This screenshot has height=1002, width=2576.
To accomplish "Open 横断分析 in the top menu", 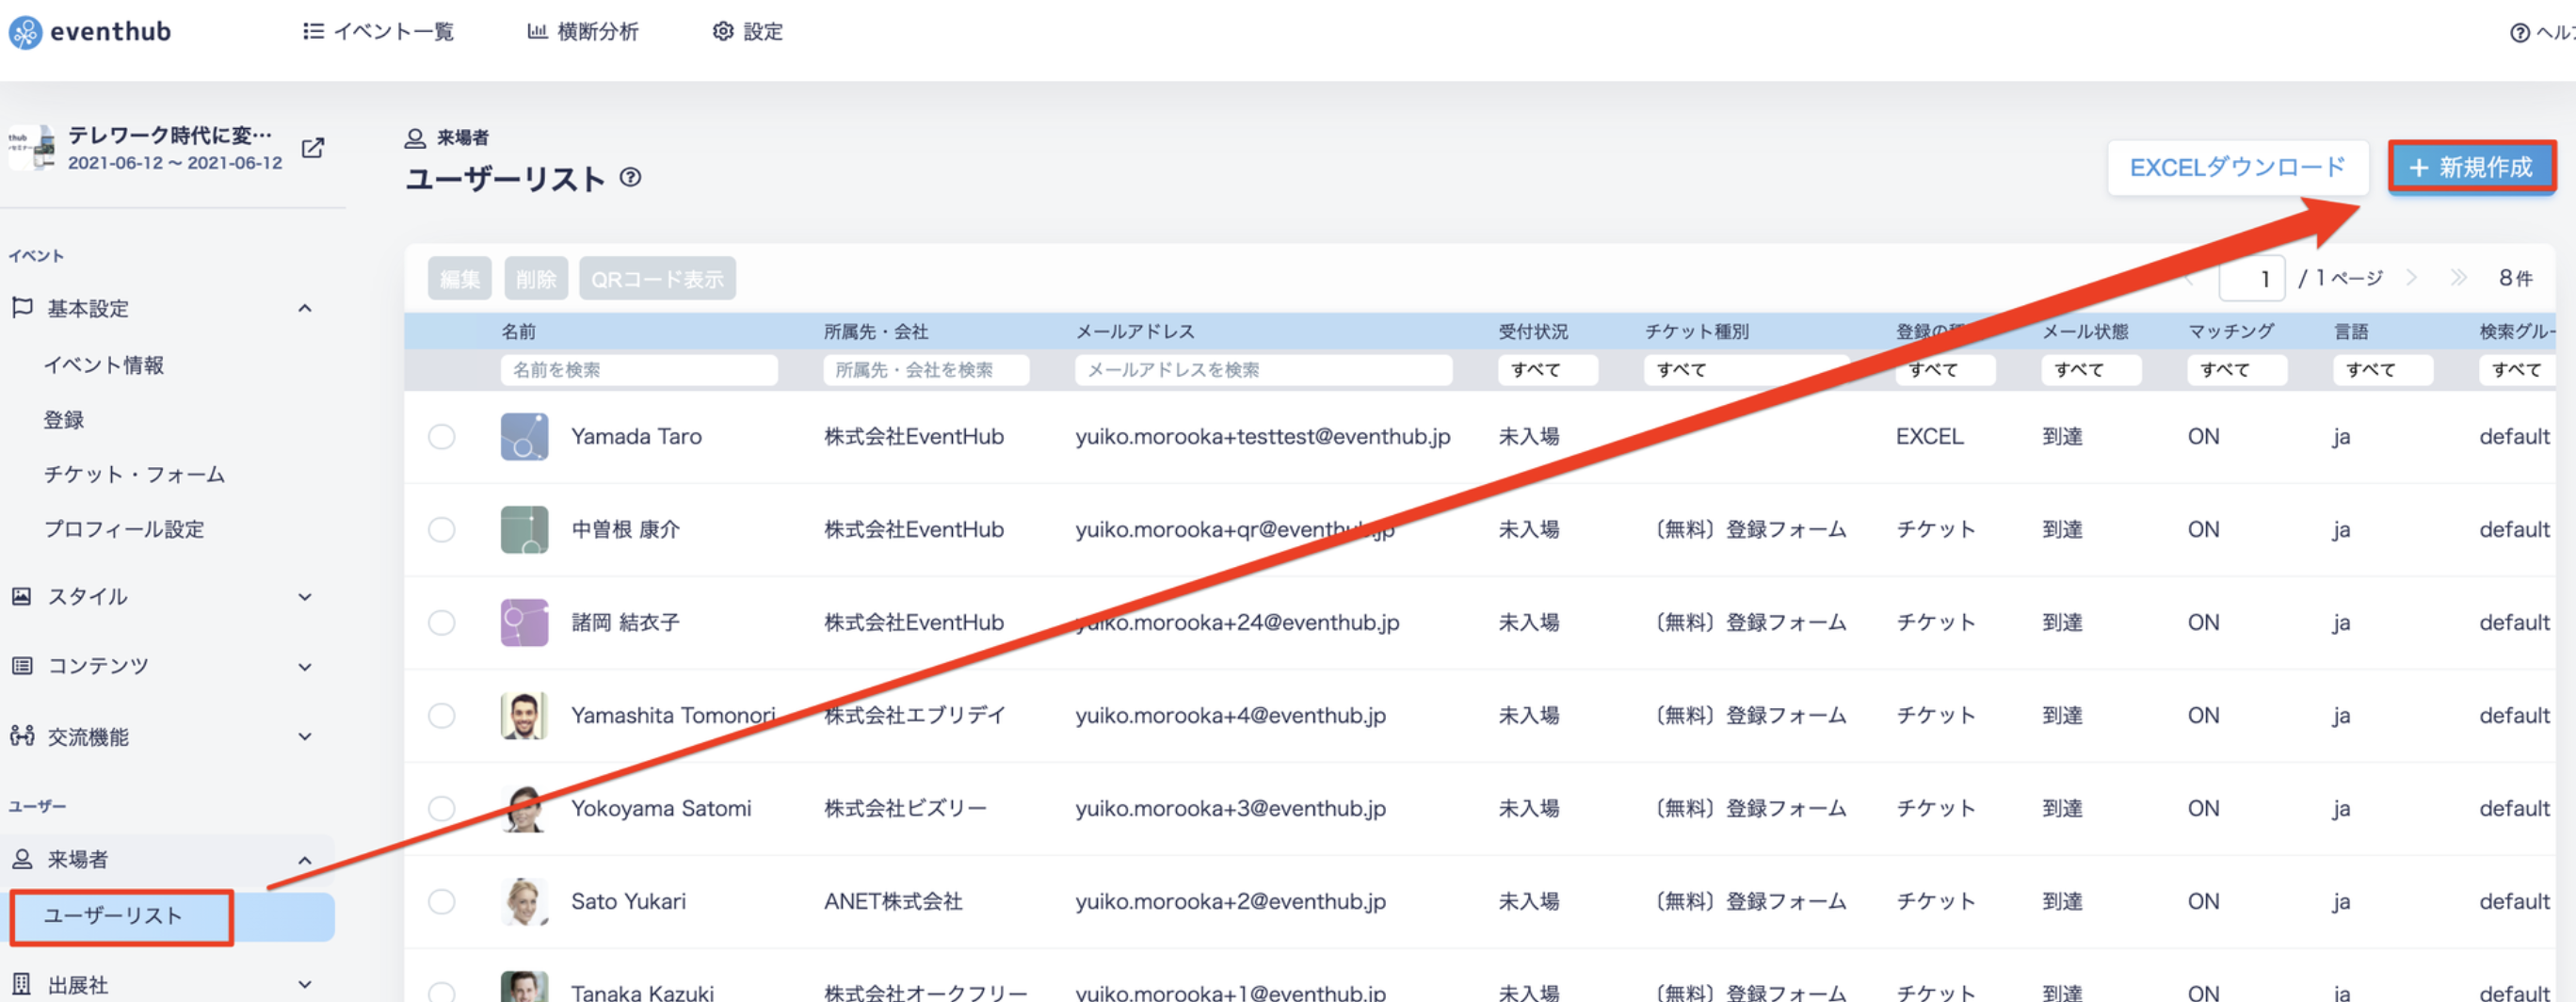I will 583,32.
